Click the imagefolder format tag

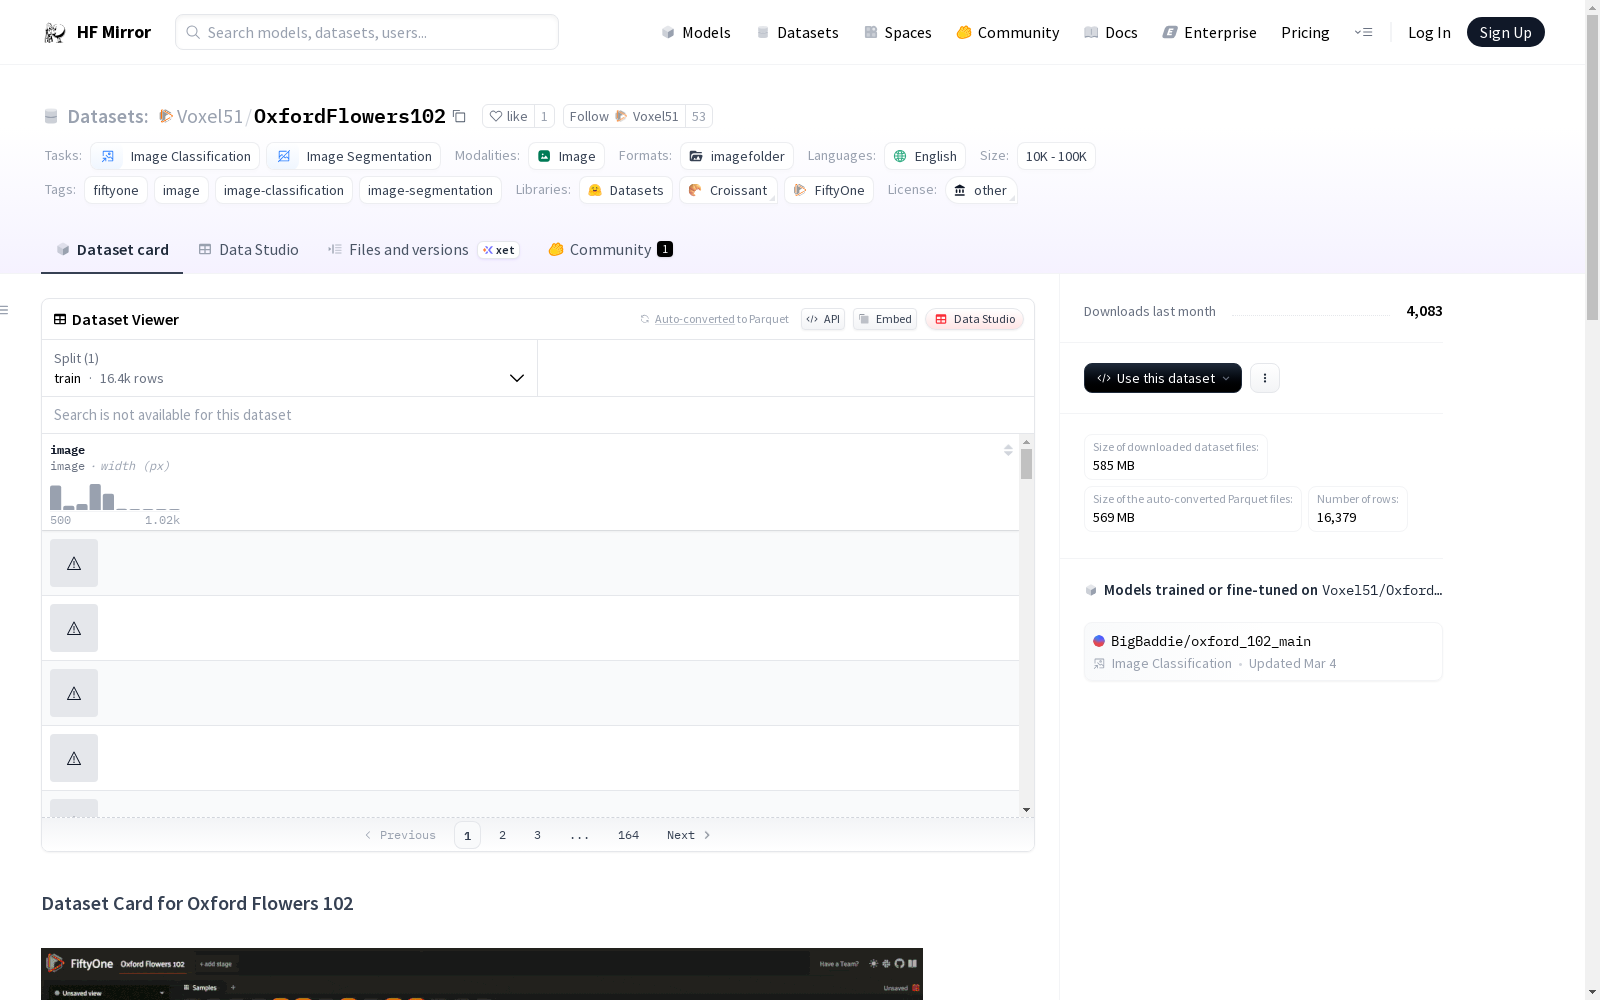pyautogui.click(x=737, y=156)
